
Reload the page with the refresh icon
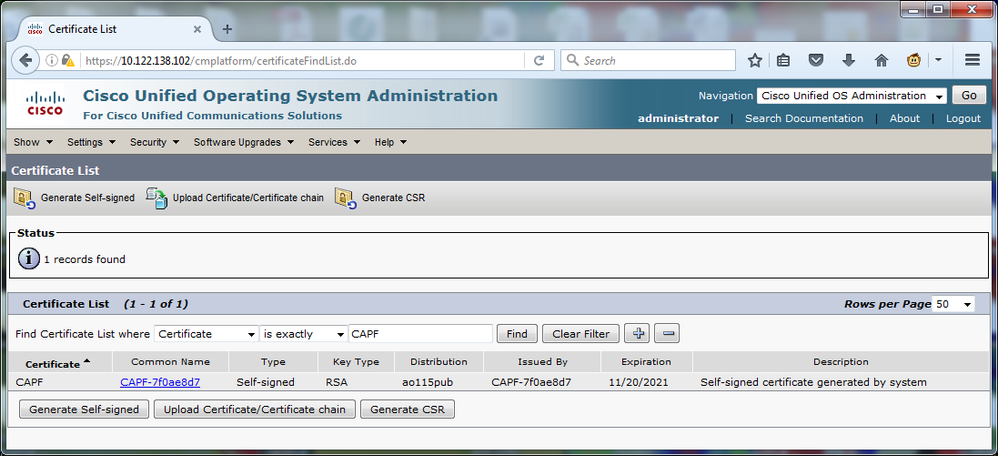539,61
